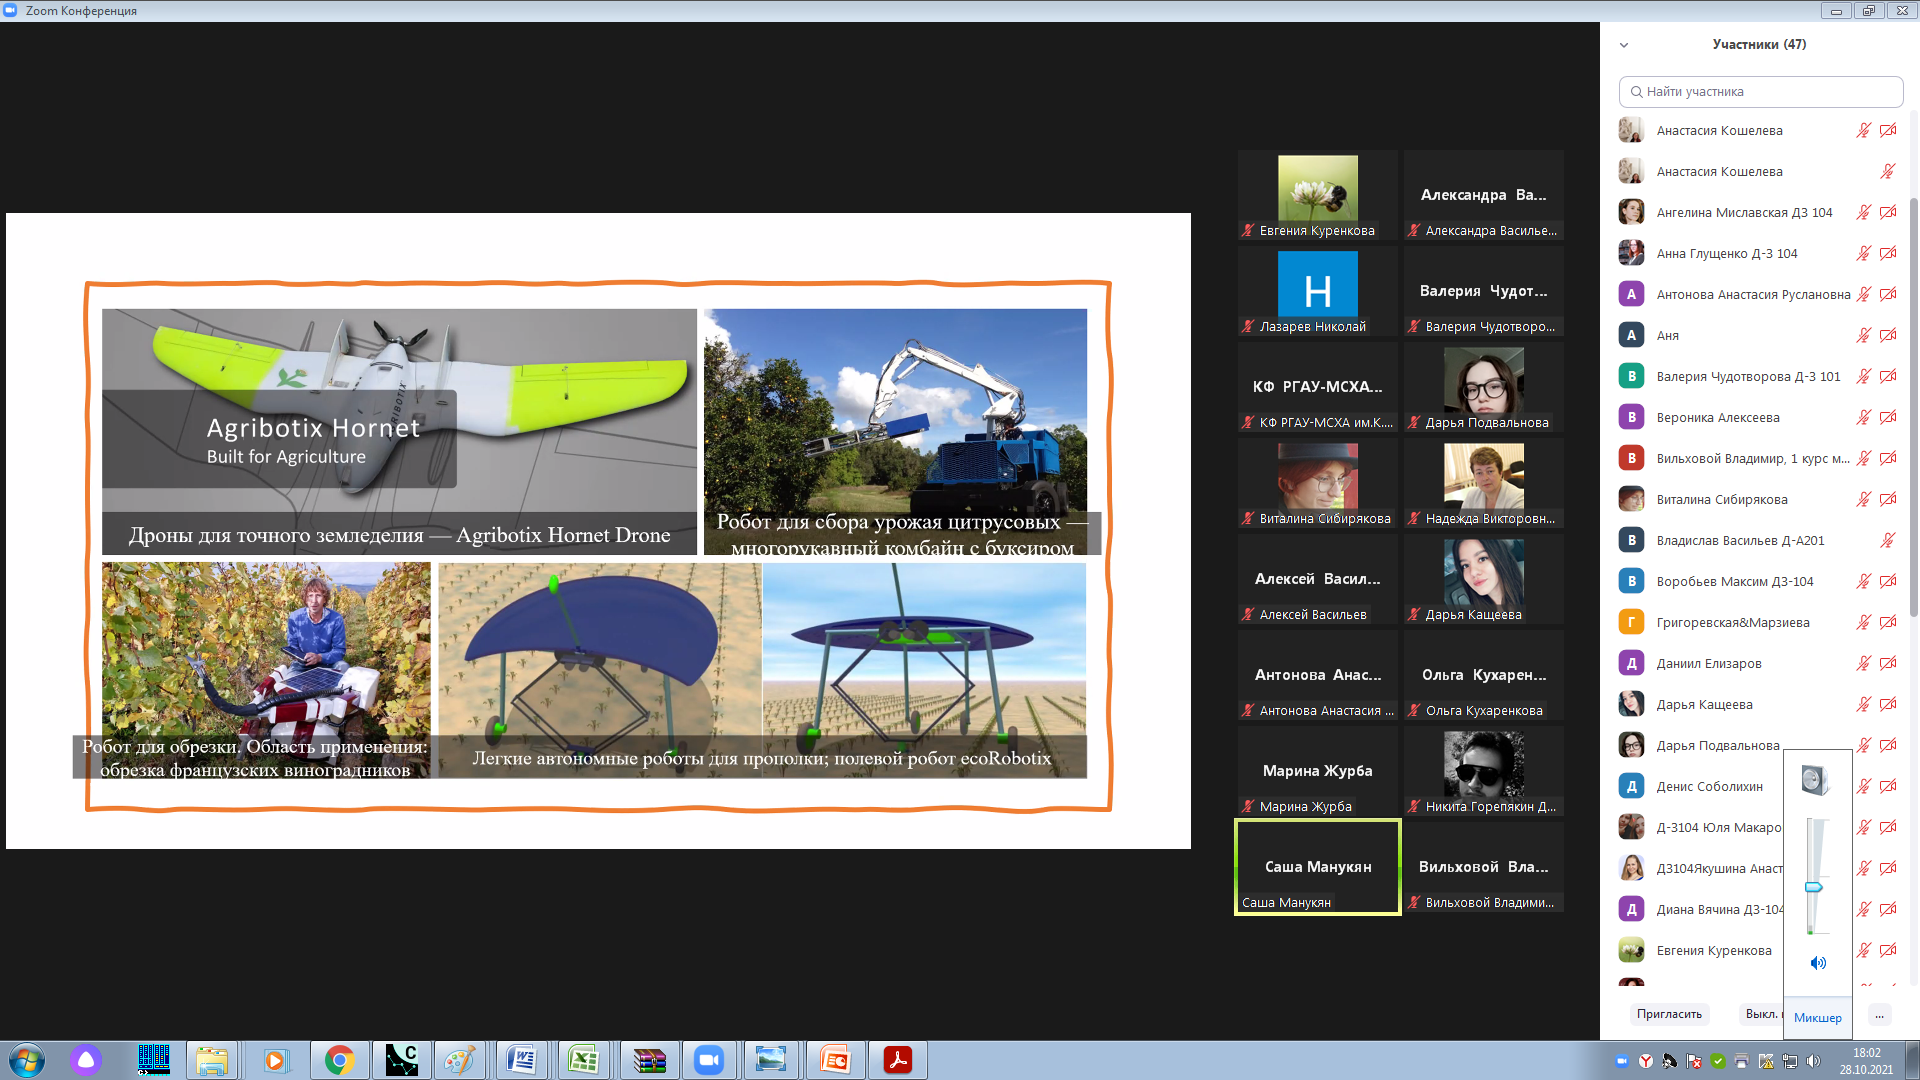
Task: Open Windows Explorer from taskbar
Action: pos(211,1060)
